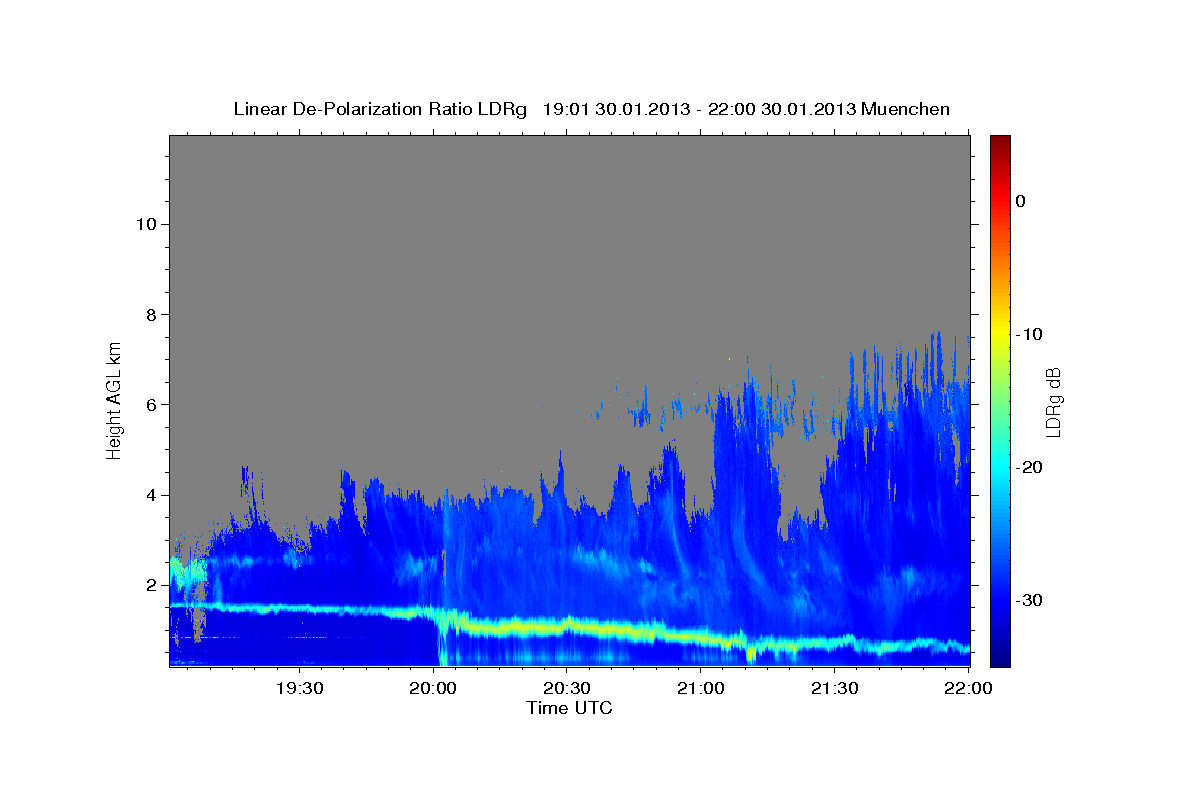
Task: Click the 19:30 time tick label
Action: [x=299, y=688]
